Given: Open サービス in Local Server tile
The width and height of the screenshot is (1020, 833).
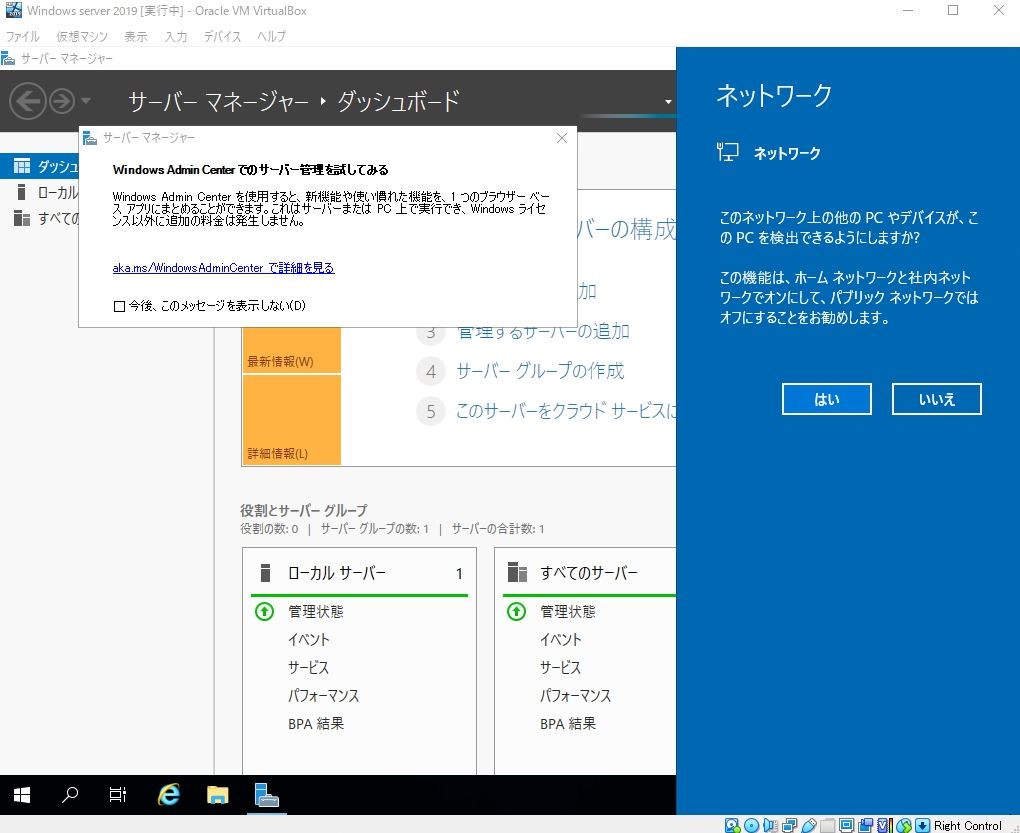Looking at the screenshot, I should [x=309, y=668].
